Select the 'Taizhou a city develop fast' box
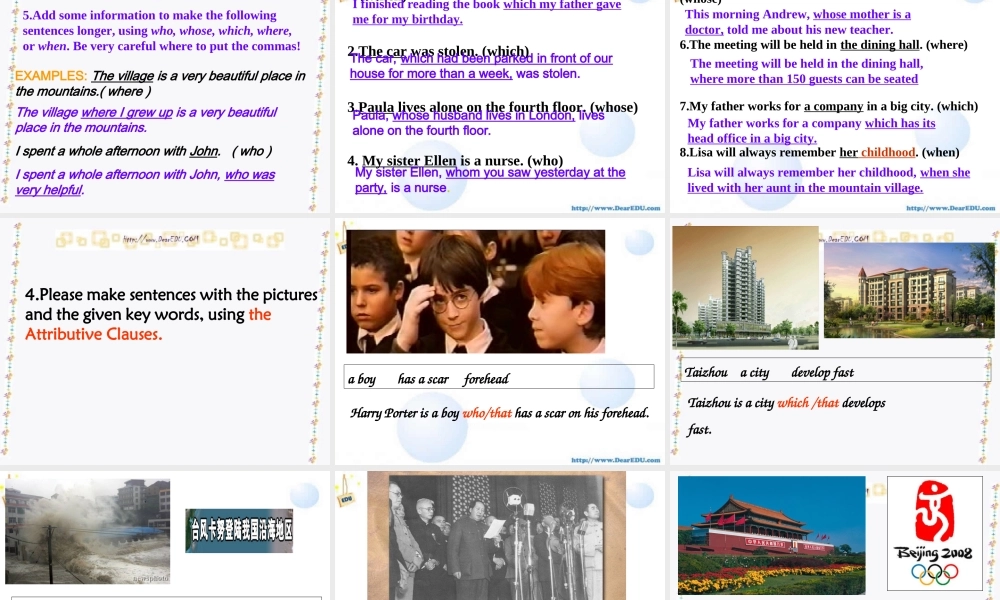The image size is (1000, 600). click(x=835, y=370)
